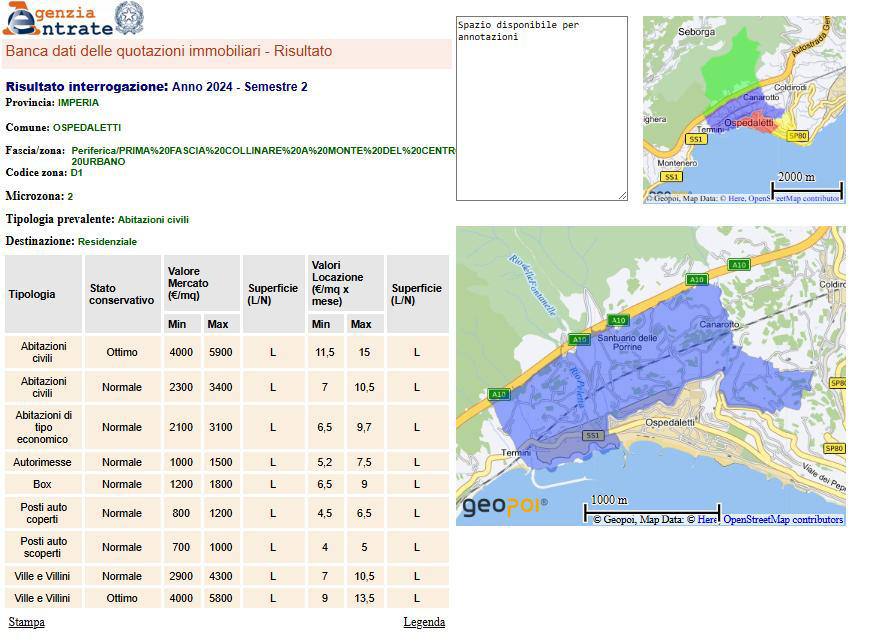
Task: Click the Canarotto label on large map
Action: [719, 325]
